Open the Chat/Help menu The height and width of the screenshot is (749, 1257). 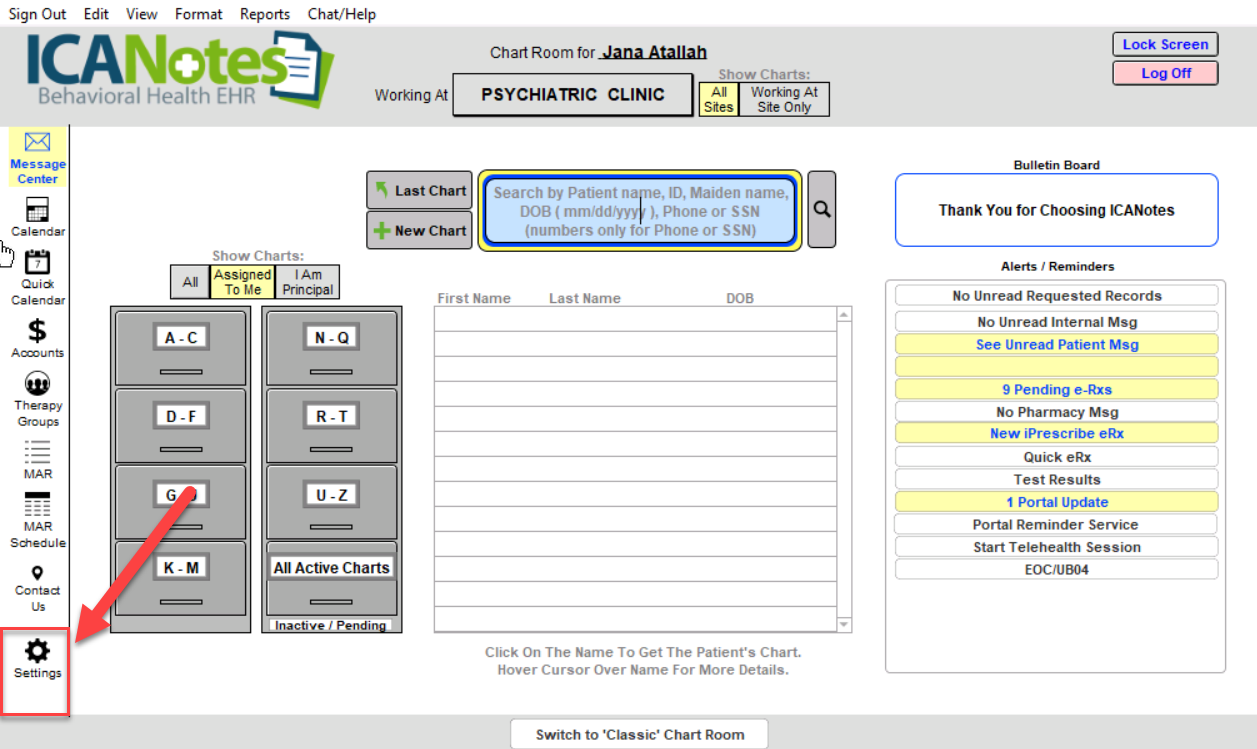pyautogui.click(x=342, y=14)
